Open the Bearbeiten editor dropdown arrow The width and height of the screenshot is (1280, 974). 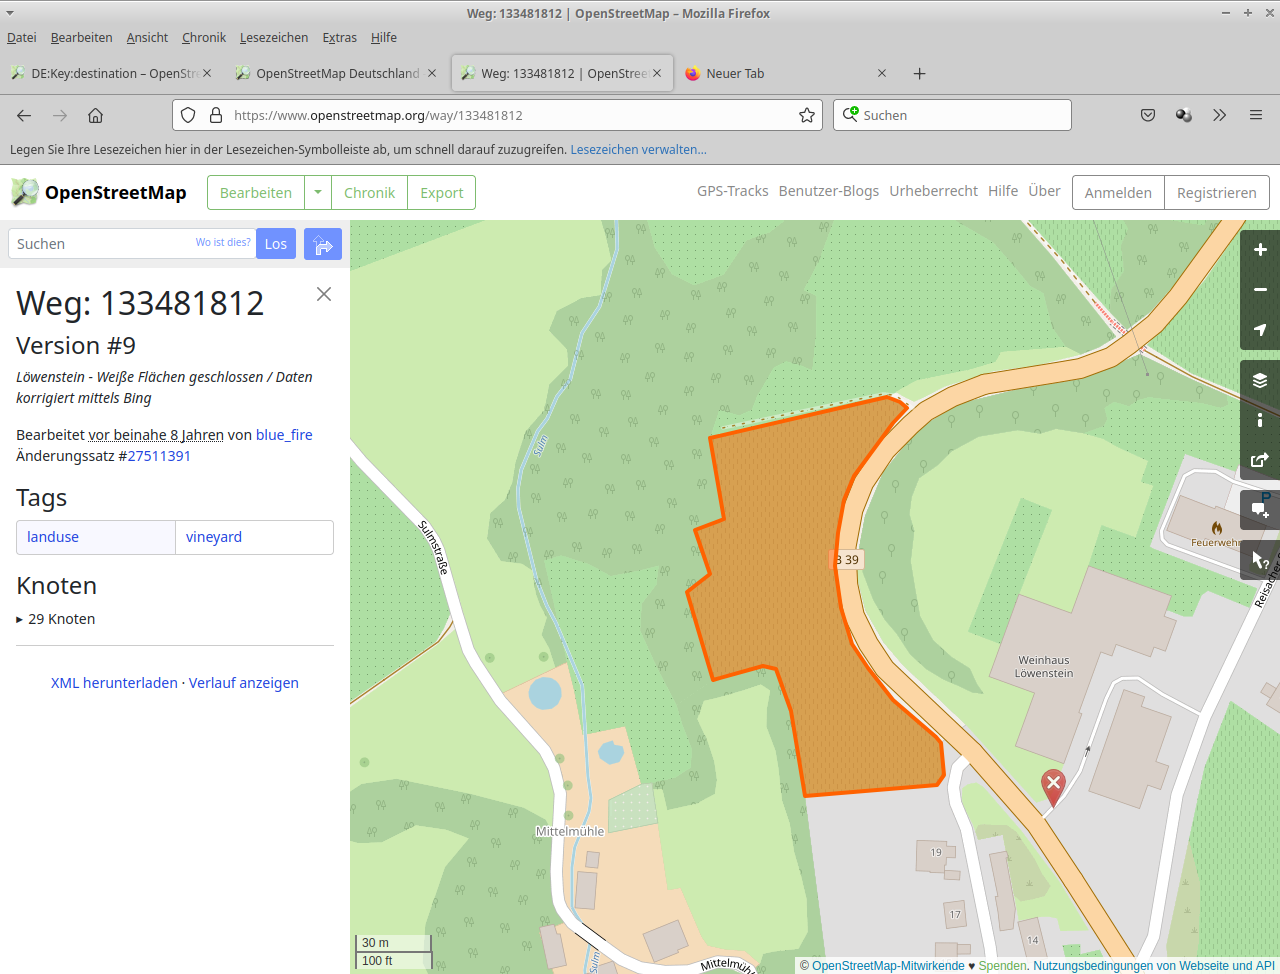pos(318,192)
